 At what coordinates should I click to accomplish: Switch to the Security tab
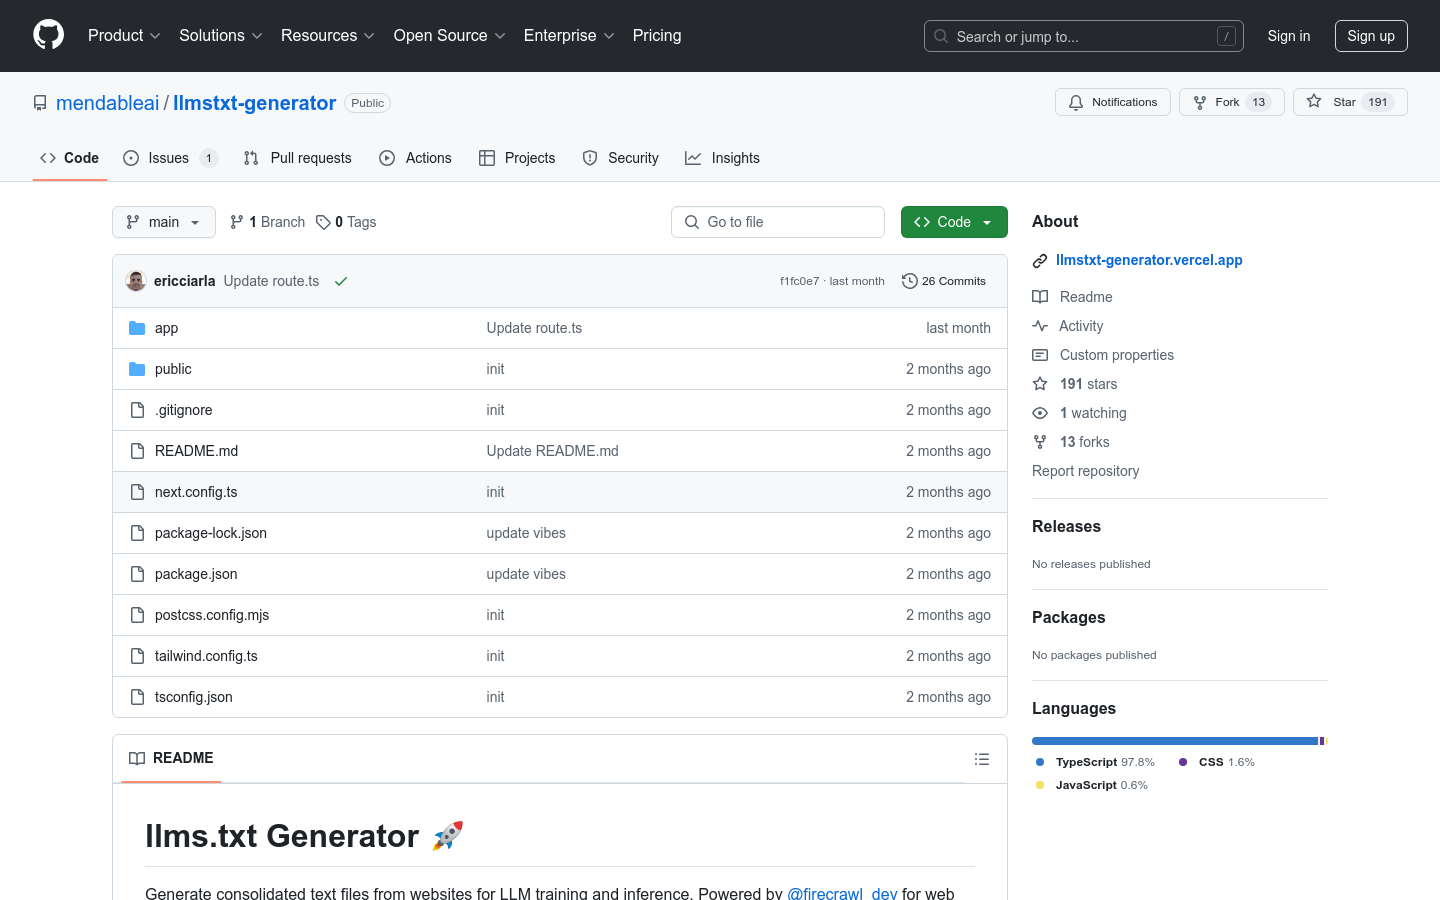point(620,158)
